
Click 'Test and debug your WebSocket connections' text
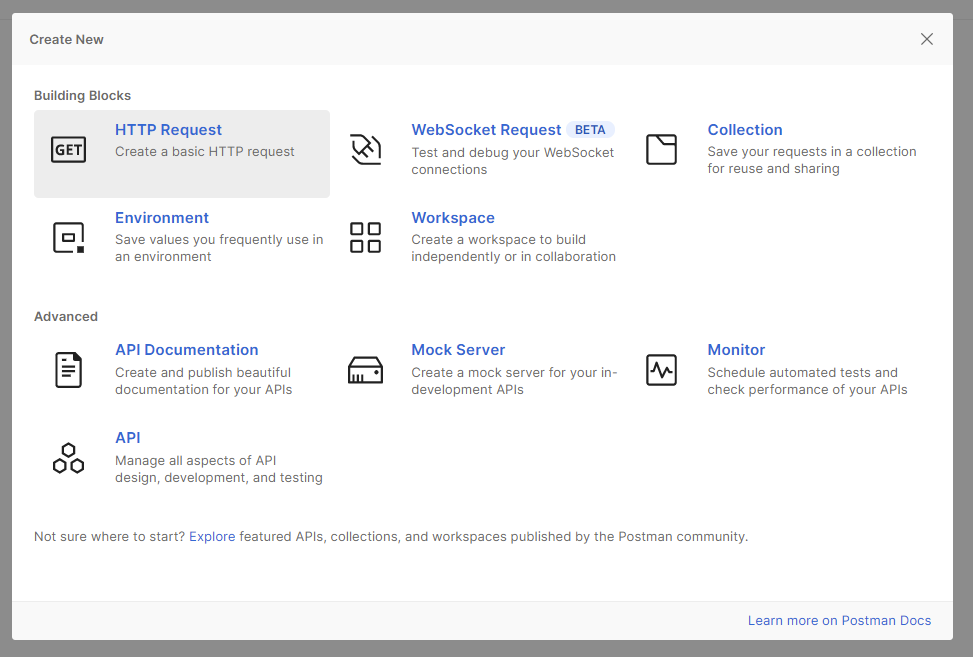click(x=513, y=161)
